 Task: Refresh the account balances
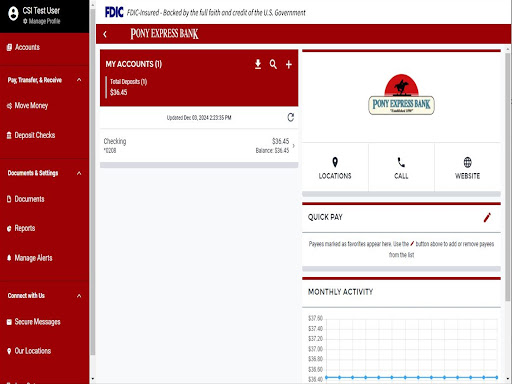(291, 117)
